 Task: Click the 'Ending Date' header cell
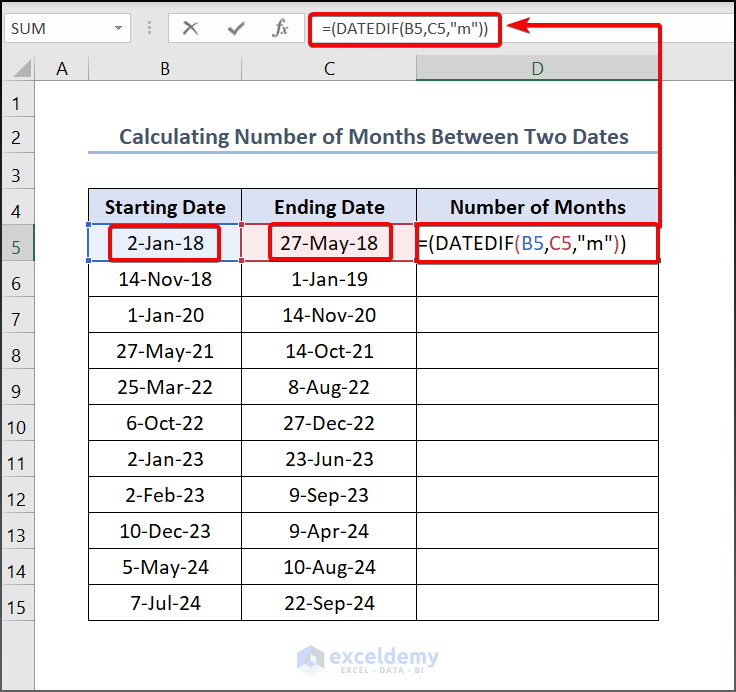[329, 207]
